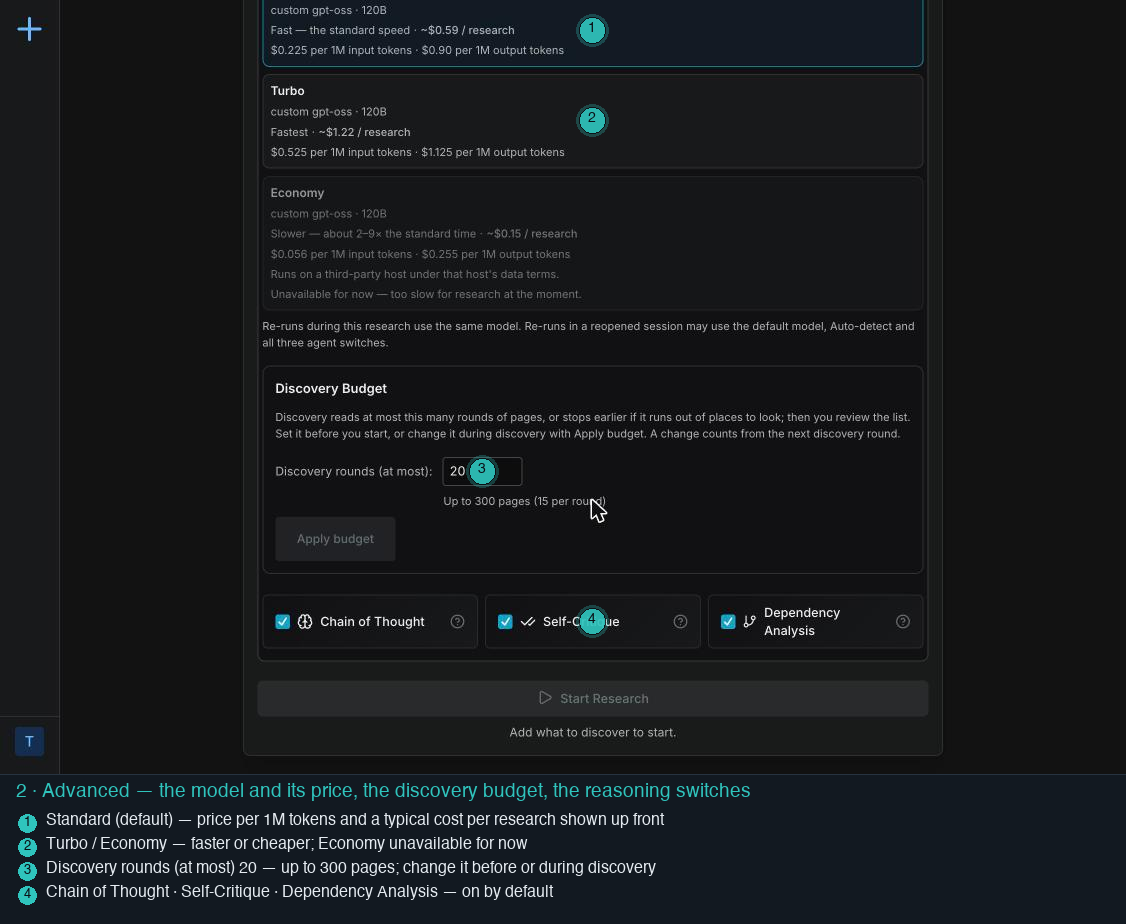
Task: Click the play icon on Start Research
Action: click(x=545, y=698)
